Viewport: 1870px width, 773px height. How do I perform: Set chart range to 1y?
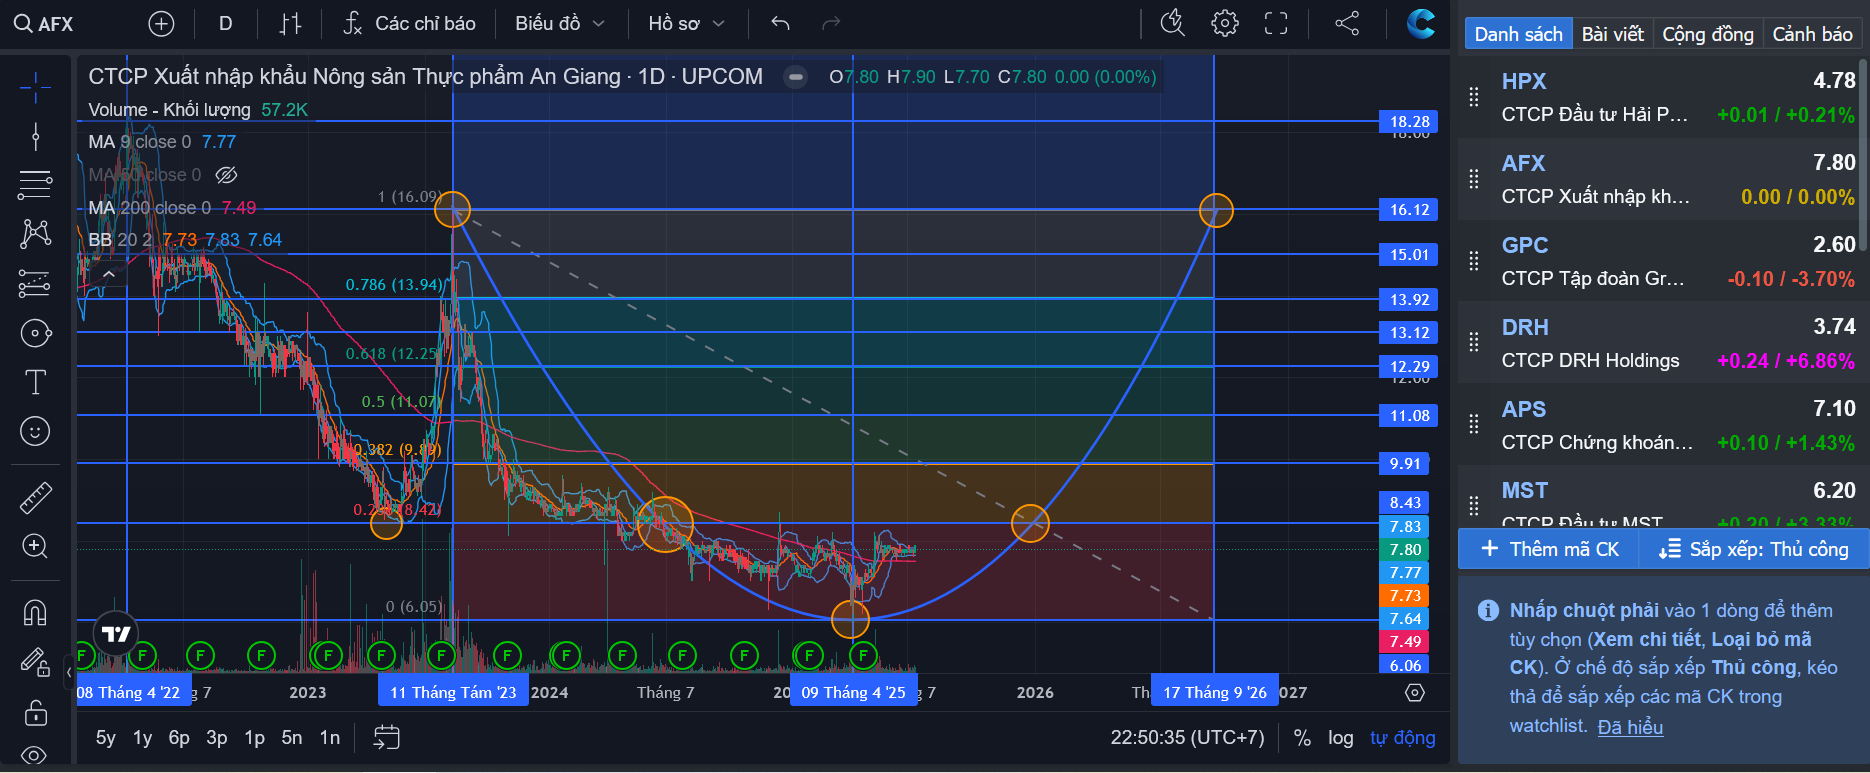[142, 738]
